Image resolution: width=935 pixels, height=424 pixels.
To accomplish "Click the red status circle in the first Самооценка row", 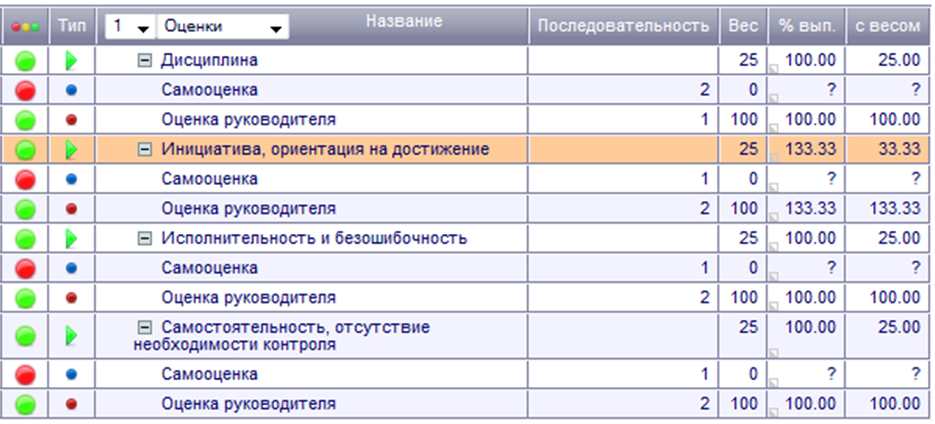I will 26,91.
